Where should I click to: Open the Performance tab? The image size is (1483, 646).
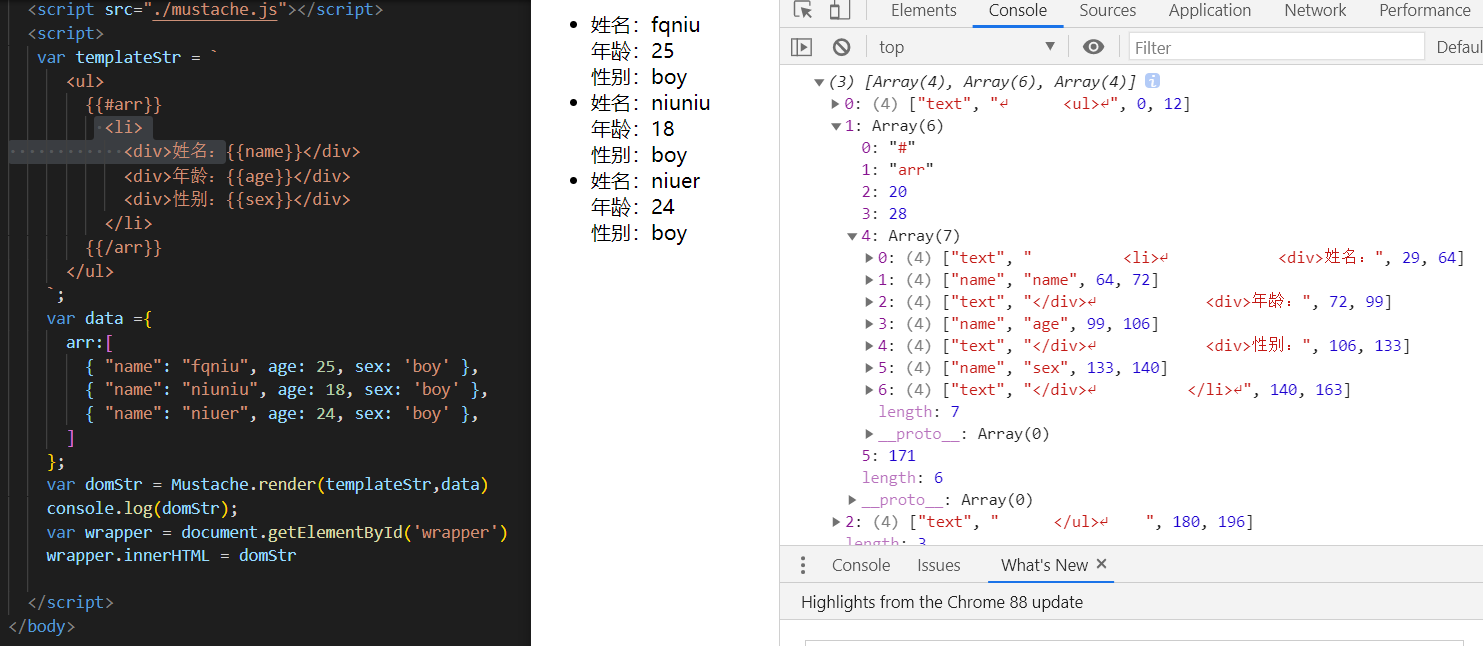pos(1424,10)
